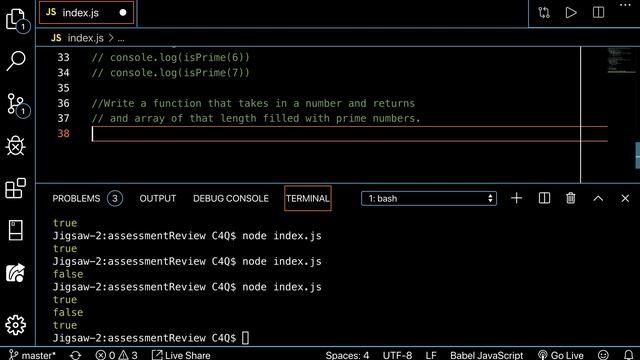Create a new terminal with plus button

point(516,198)
